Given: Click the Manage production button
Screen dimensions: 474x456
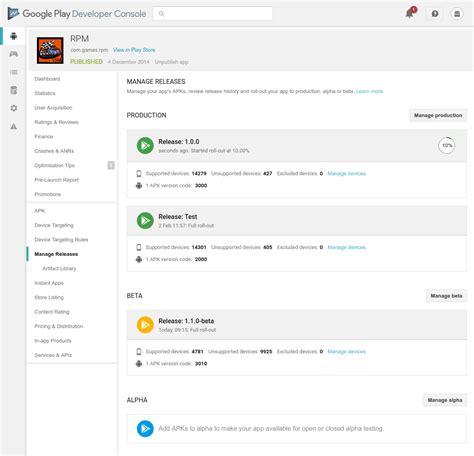Looking at the screenshot, I should (438, 115).
